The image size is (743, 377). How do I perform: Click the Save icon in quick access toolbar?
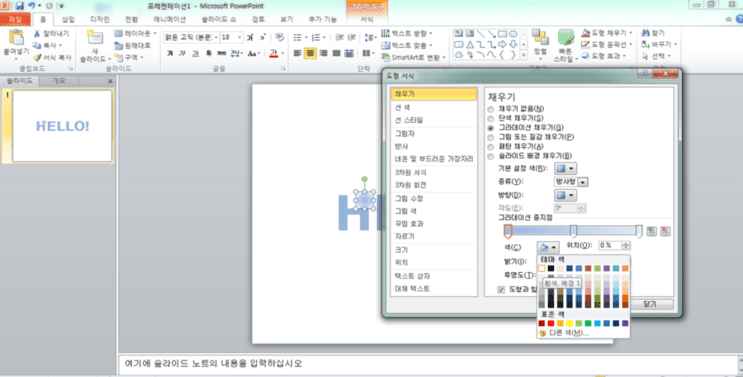click(x=19, y=6)
